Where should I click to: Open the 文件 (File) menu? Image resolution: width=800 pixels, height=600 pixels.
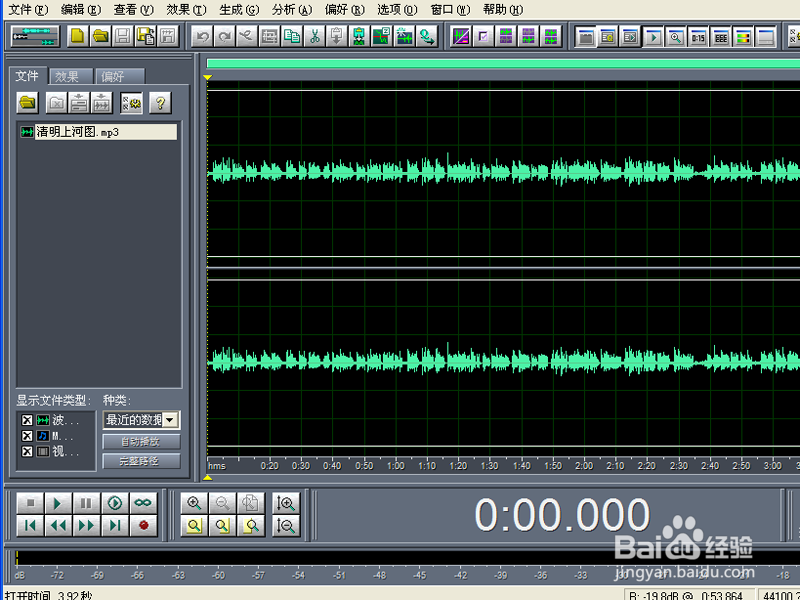click(x=29, y=9)
